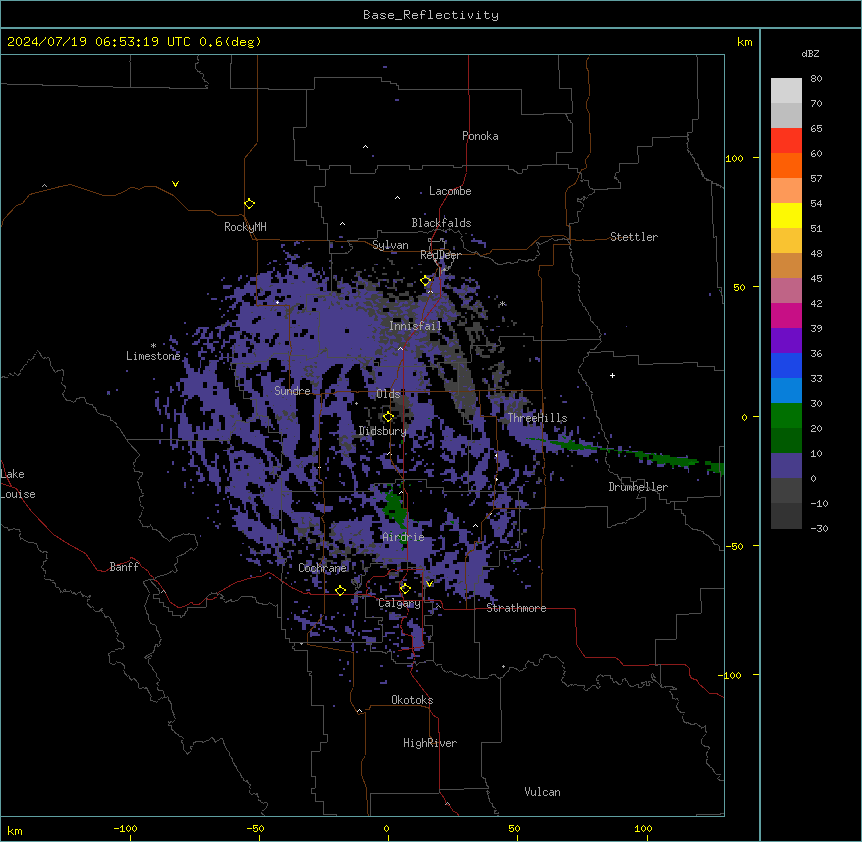The height and width of the screenshot is (842, 862).
Task: Click the -100 tick label on right axis
Action: [731, 675]
